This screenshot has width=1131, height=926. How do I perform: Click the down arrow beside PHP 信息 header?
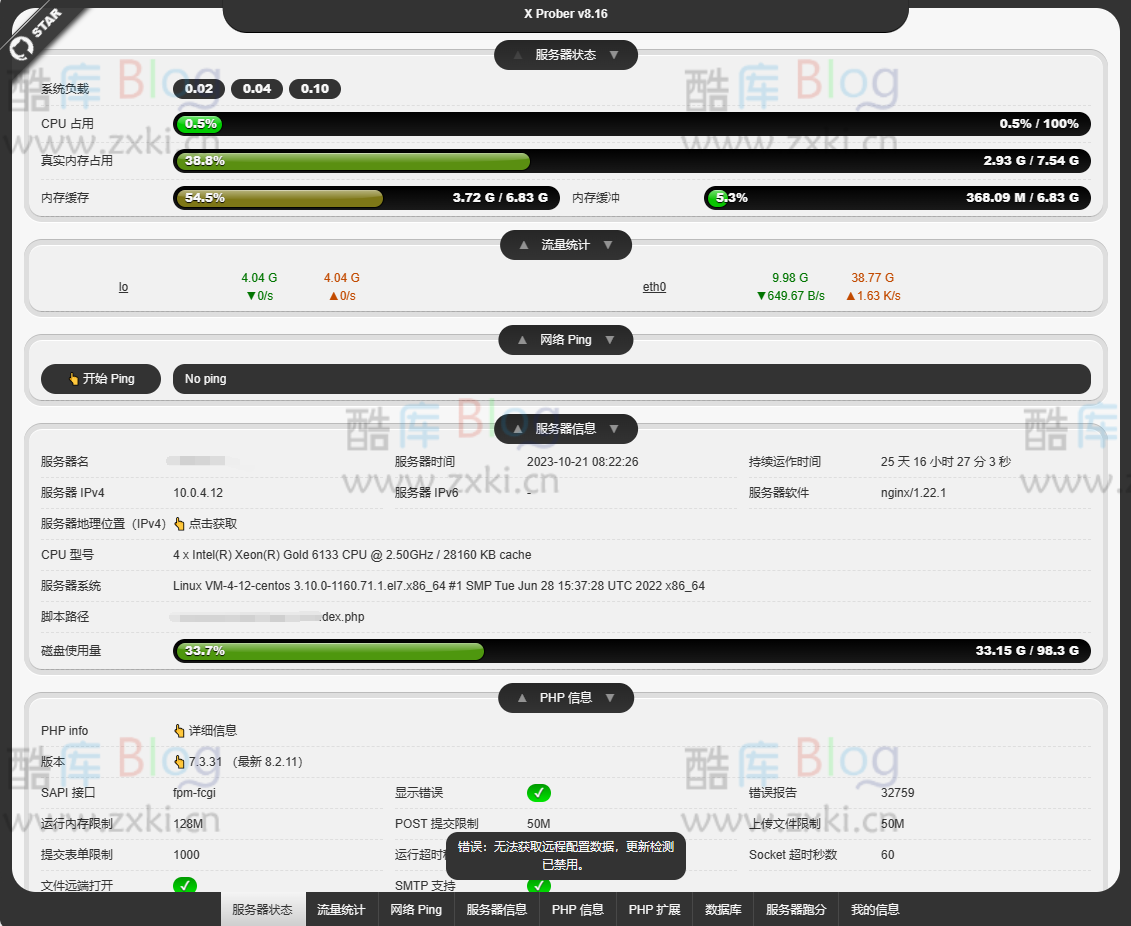[610, 698]
